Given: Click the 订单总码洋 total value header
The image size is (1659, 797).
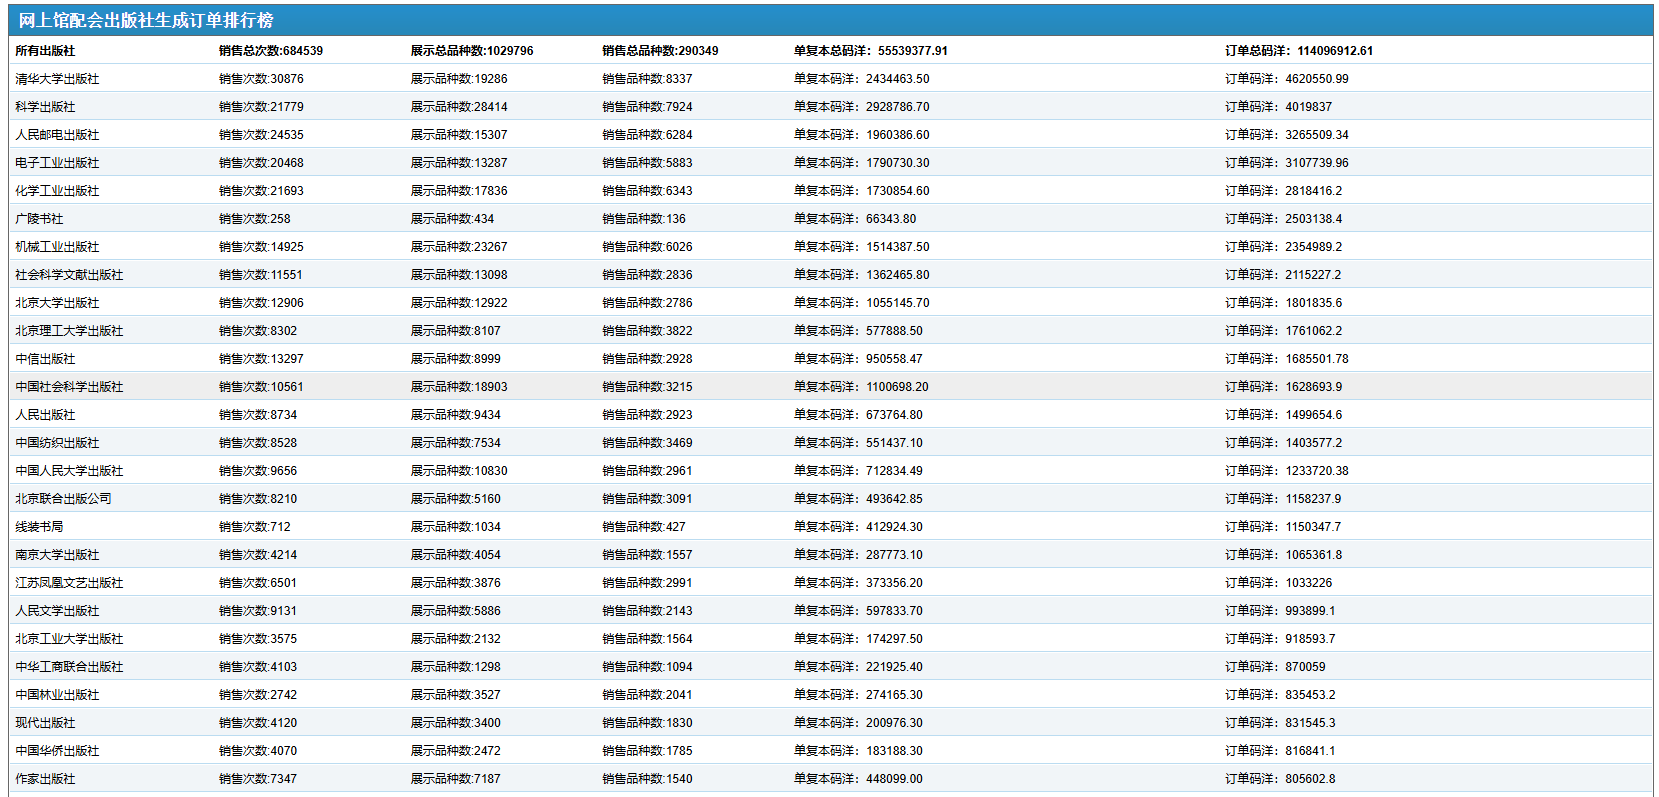Looking at the screenshot, I should [1298, 51].
